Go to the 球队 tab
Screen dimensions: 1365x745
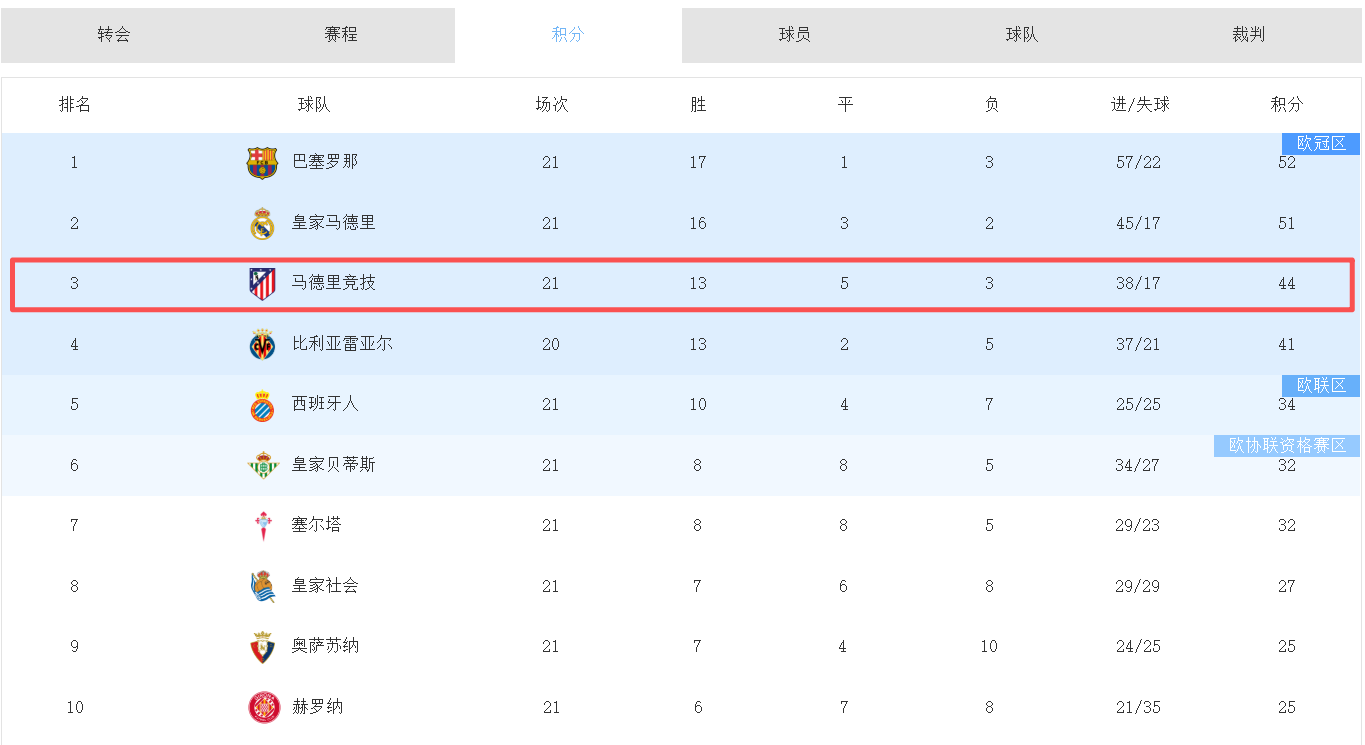[x=1022, y=35]
